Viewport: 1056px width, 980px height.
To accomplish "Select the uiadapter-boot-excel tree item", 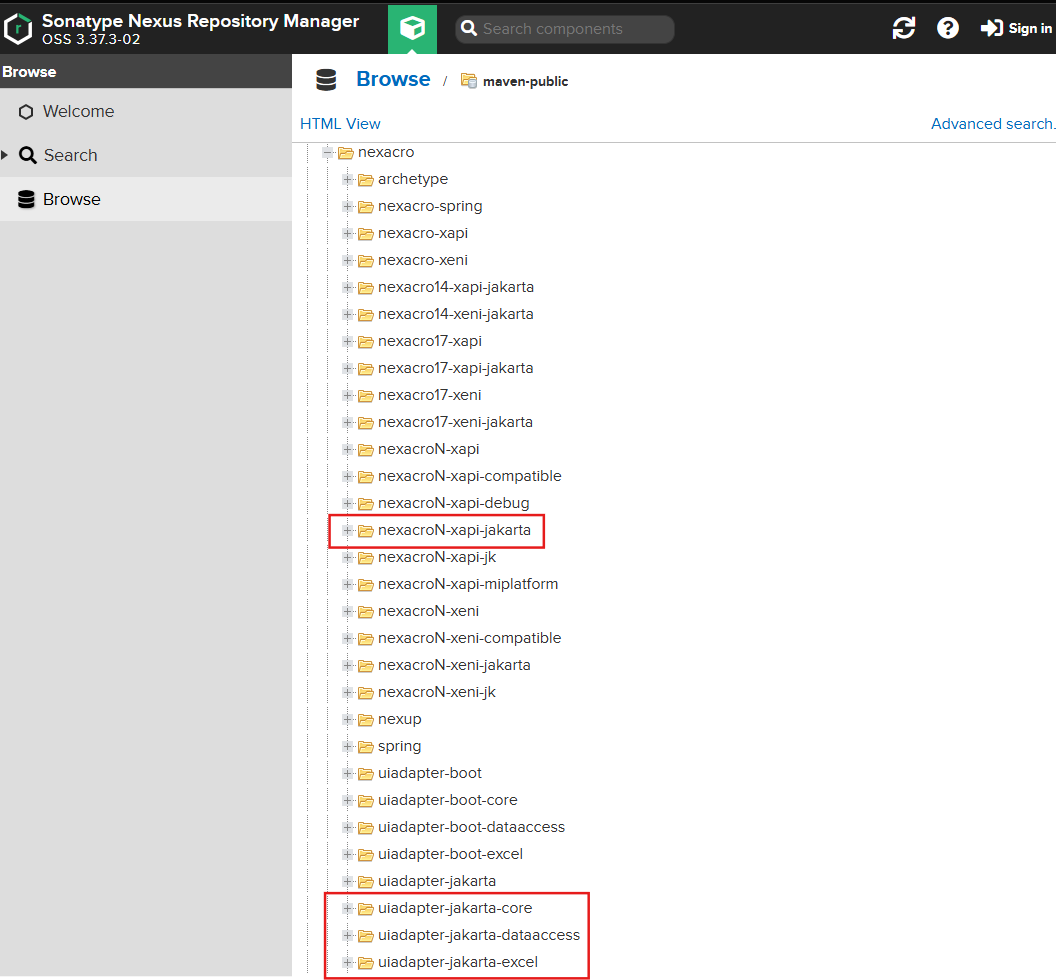I will click(450, 854).
